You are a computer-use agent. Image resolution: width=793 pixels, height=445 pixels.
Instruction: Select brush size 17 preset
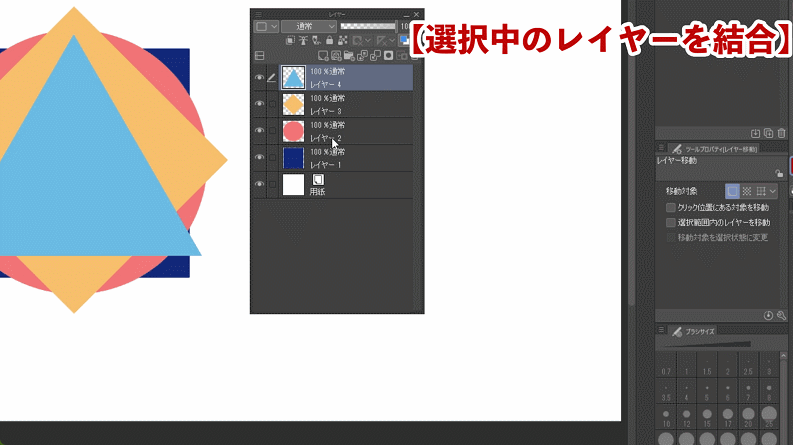(x=728, y=418)
